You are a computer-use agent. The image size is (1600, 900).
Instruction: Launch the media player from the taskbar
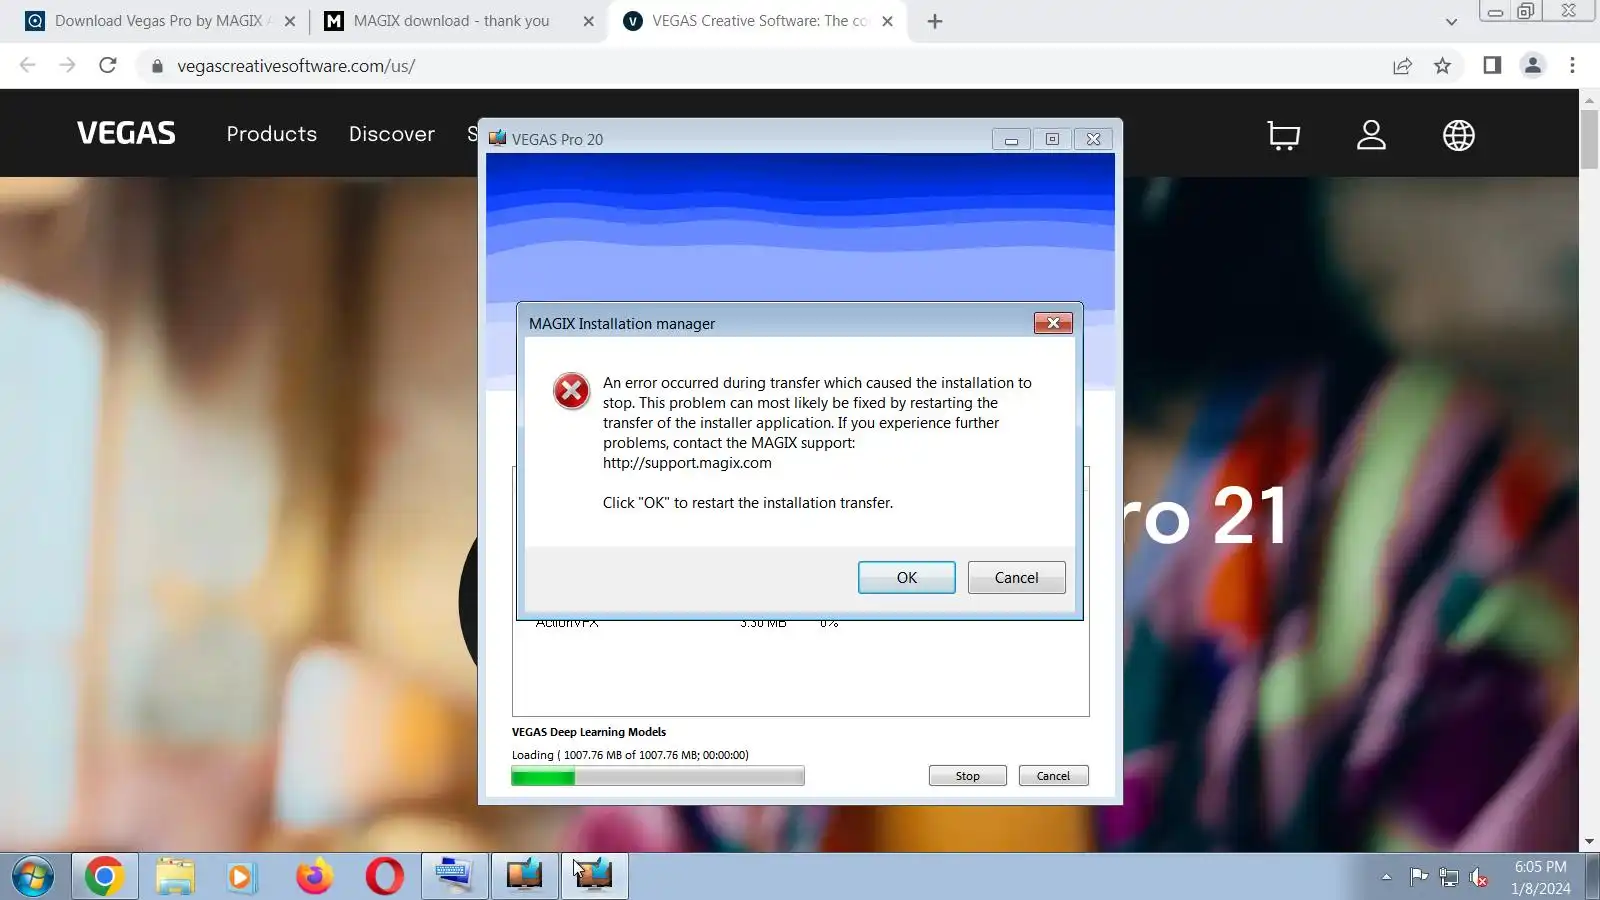click(242, 877)
